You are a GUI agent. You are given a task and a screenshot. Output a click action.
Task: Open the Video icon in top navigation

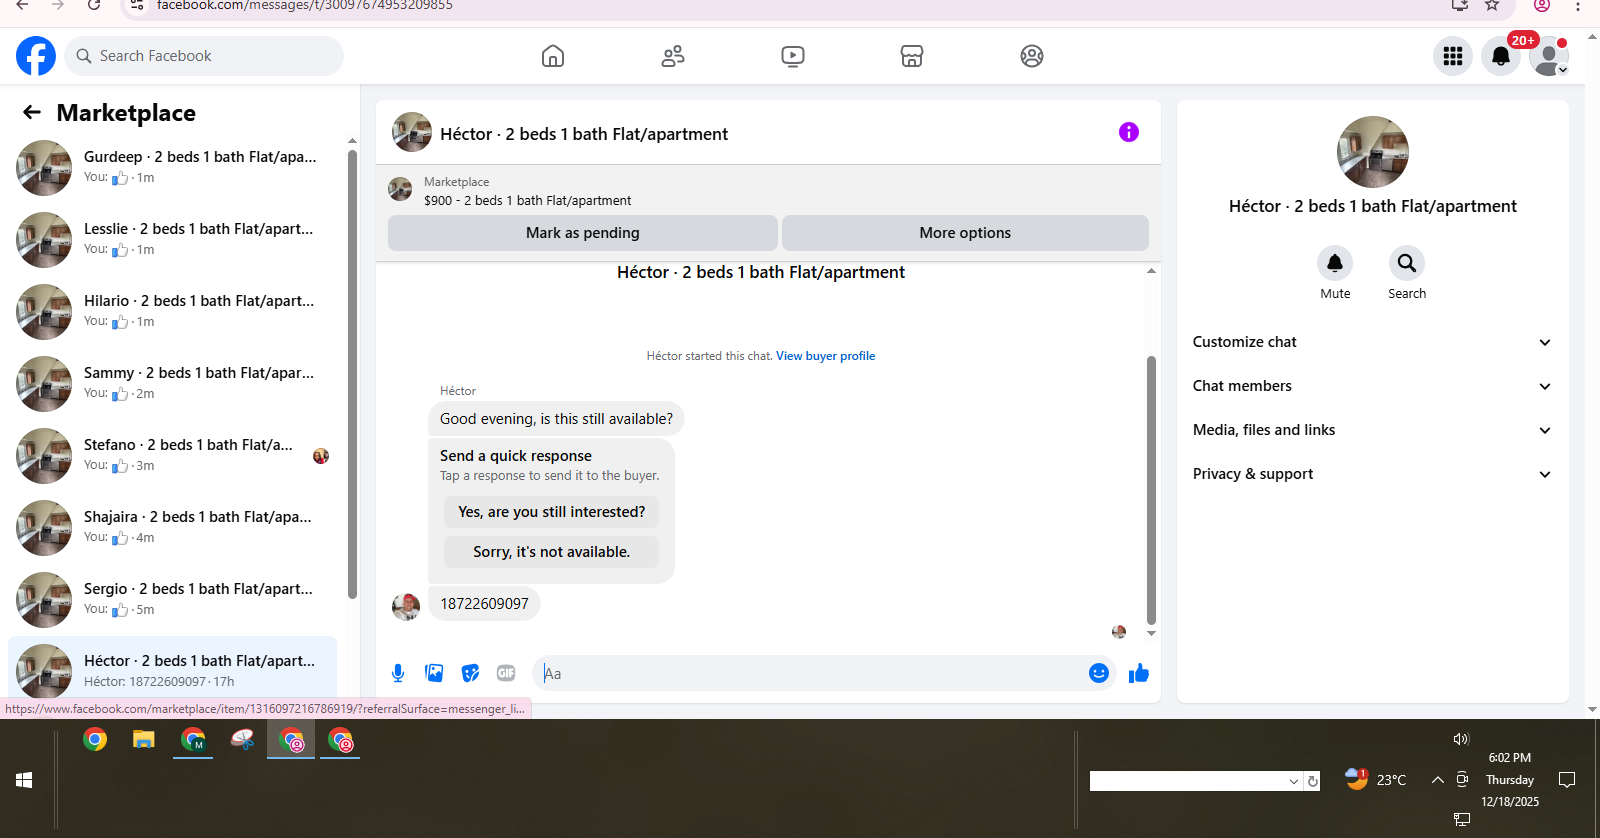pyautogui.click(x=793, y=56)
